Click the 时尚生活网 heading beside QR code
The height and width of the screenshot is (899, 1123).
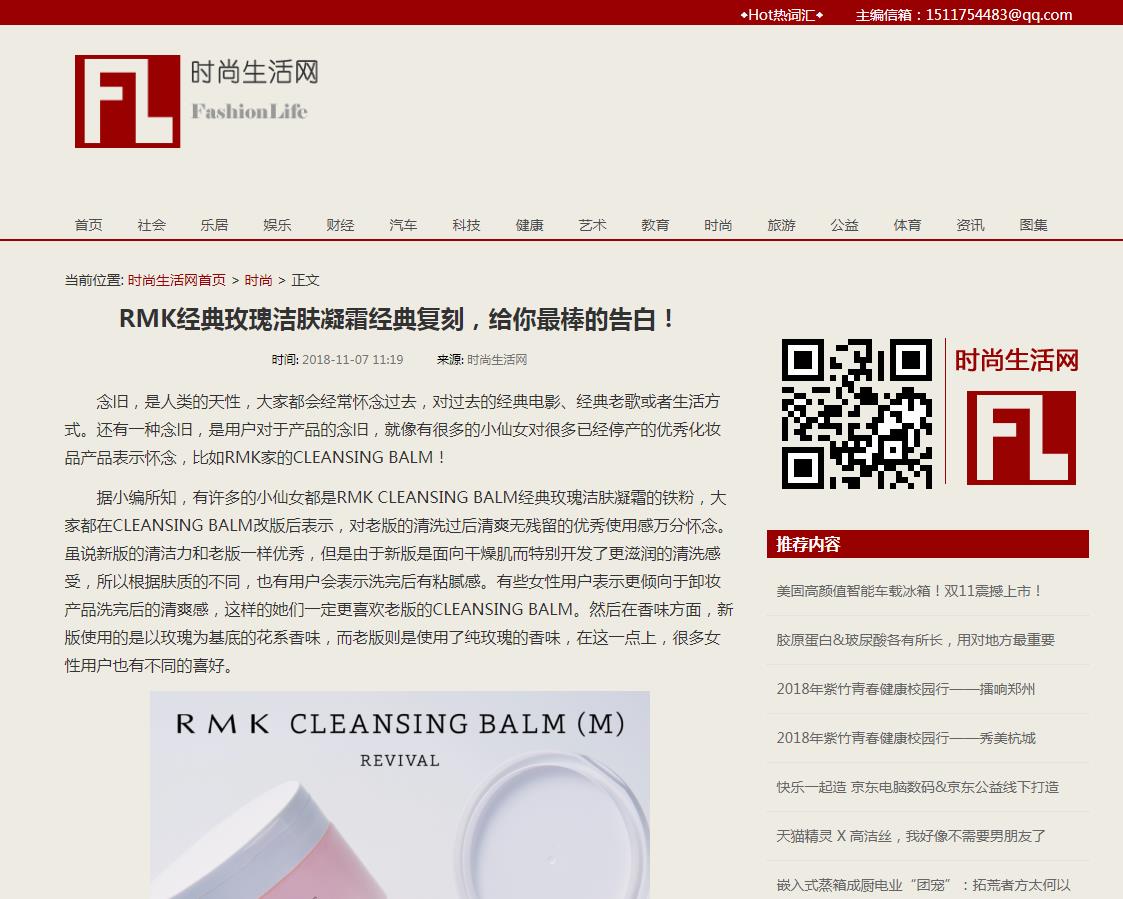(1016, 360)
